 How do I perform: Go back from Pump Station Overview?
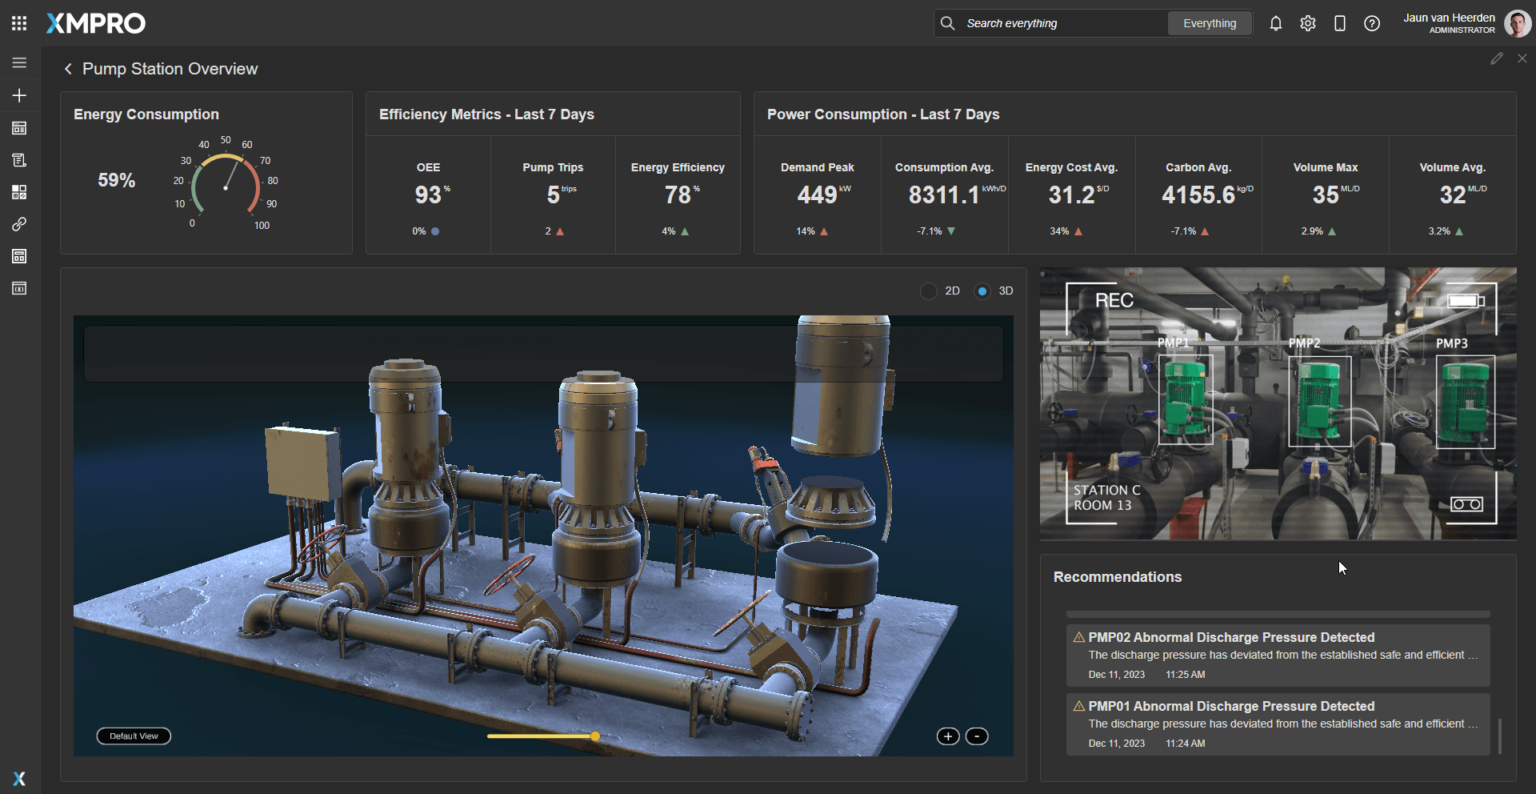[68, 69]
